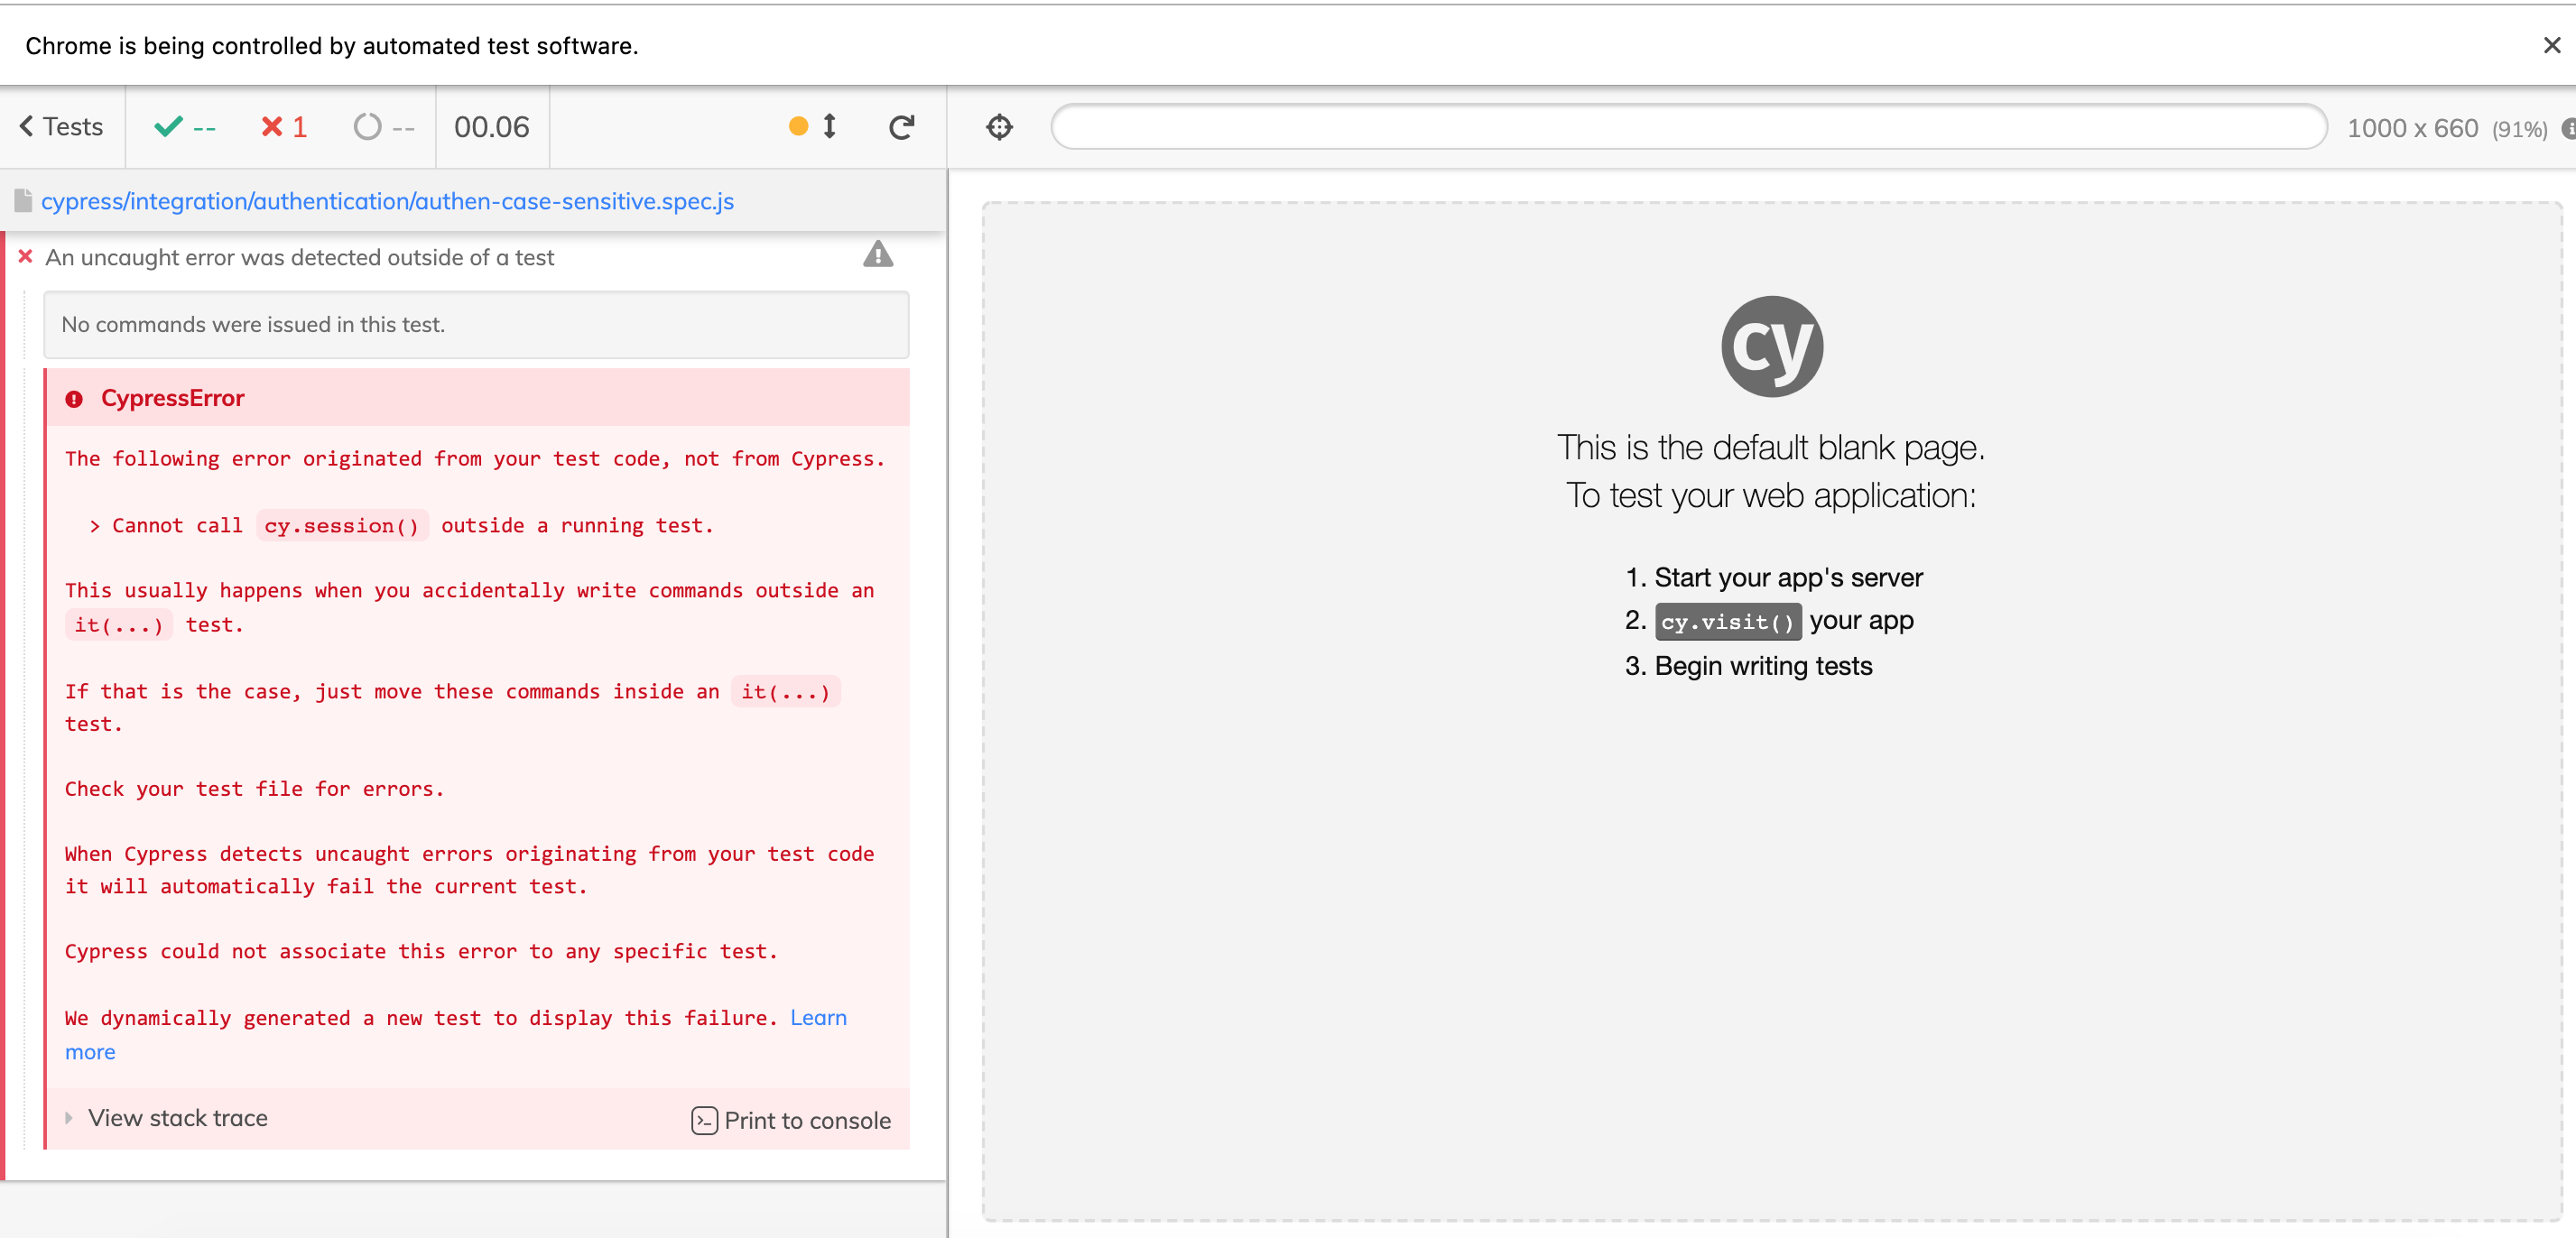Click 'No commands were issued in this test.'

click(253, 324)
